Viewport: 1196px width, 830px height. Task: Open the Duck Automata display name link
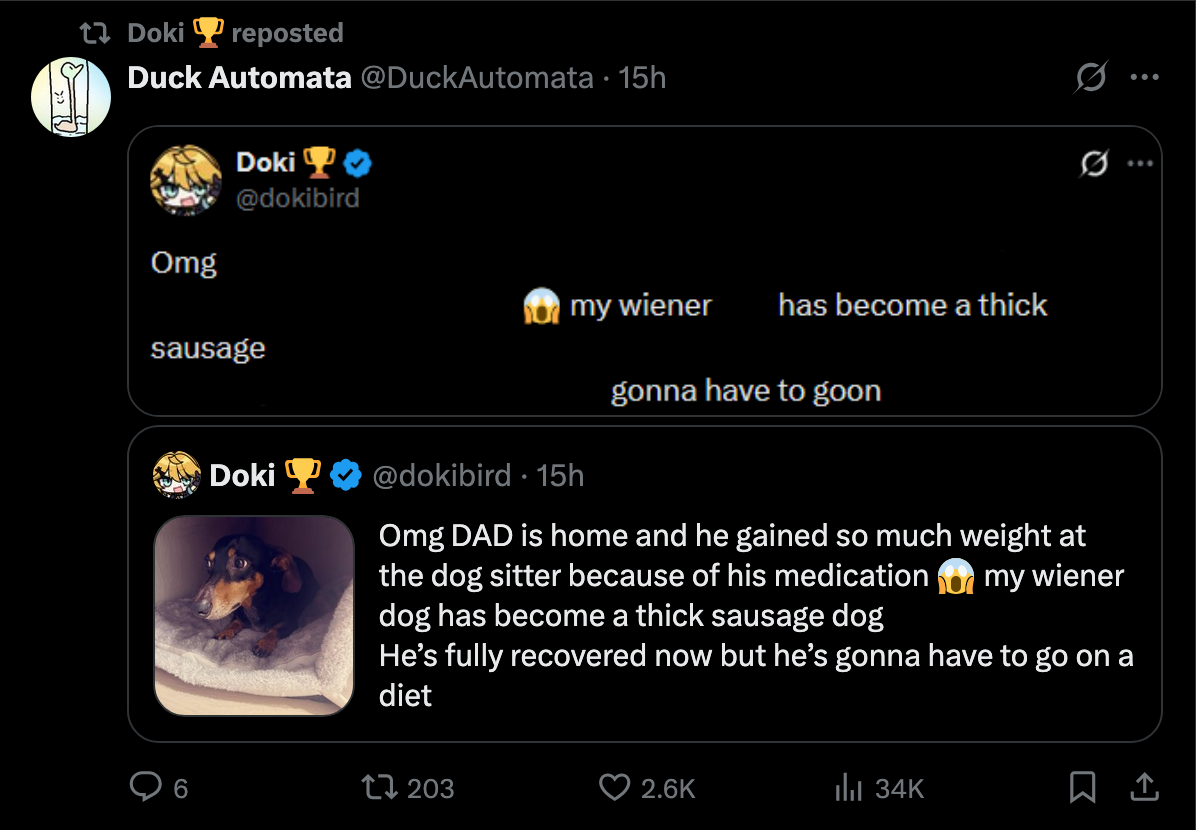239,77
